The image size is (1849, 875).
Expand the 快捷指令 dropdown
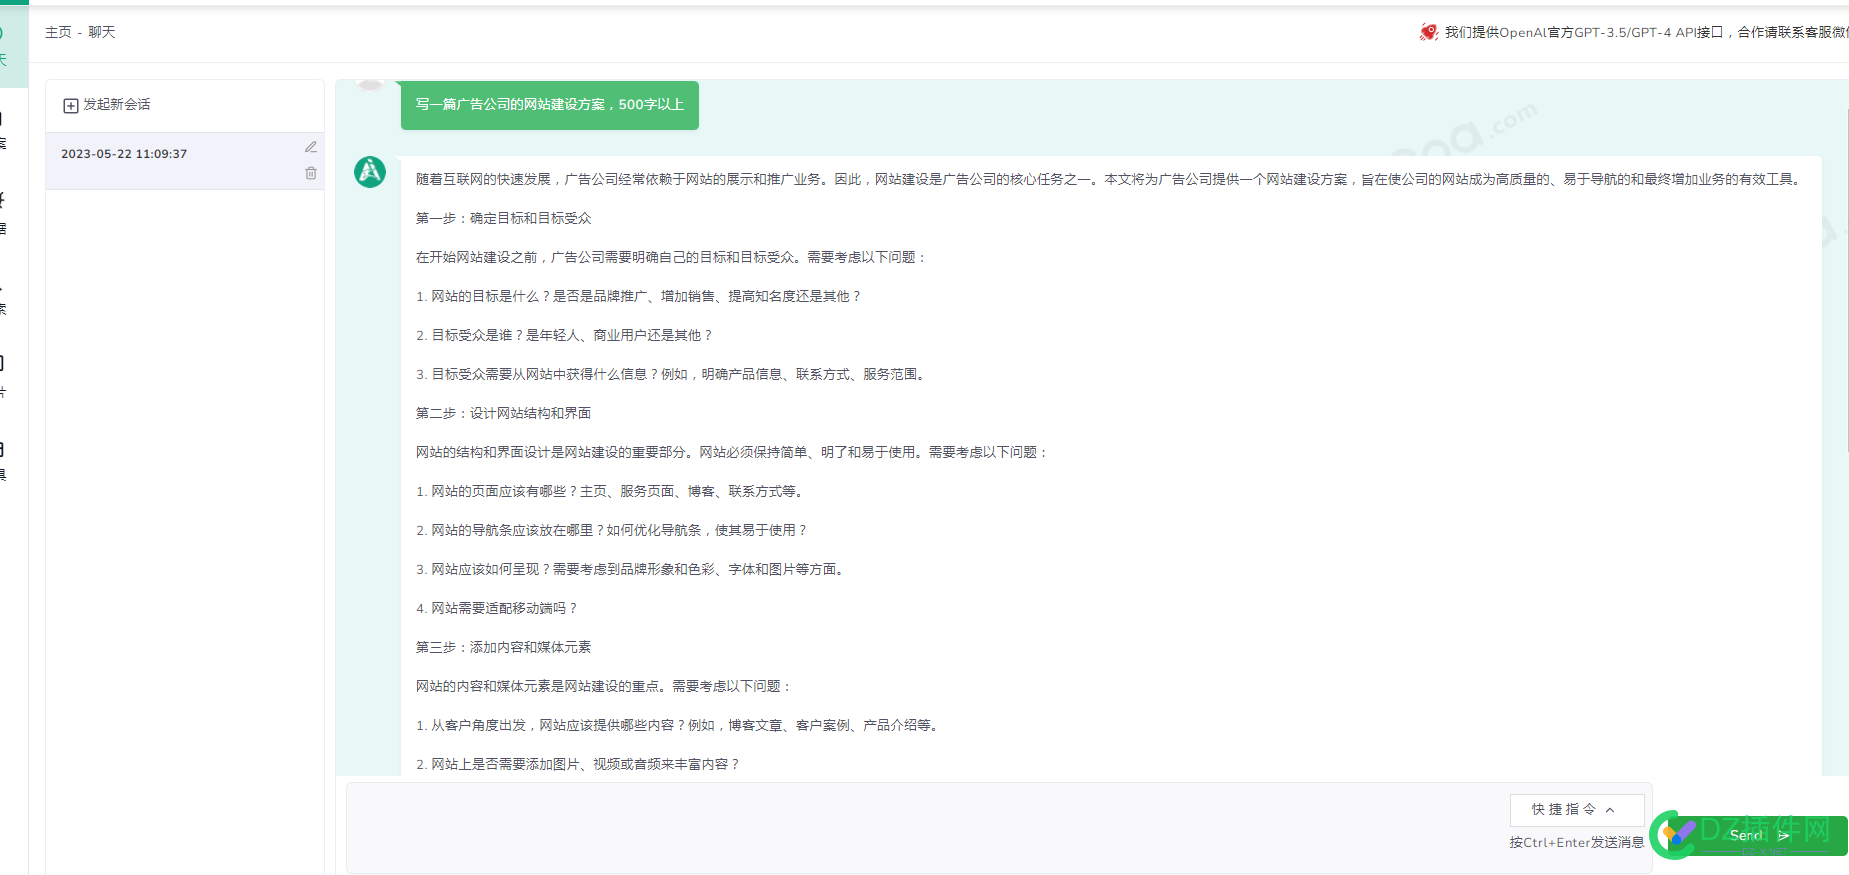tap(1577, 810)
